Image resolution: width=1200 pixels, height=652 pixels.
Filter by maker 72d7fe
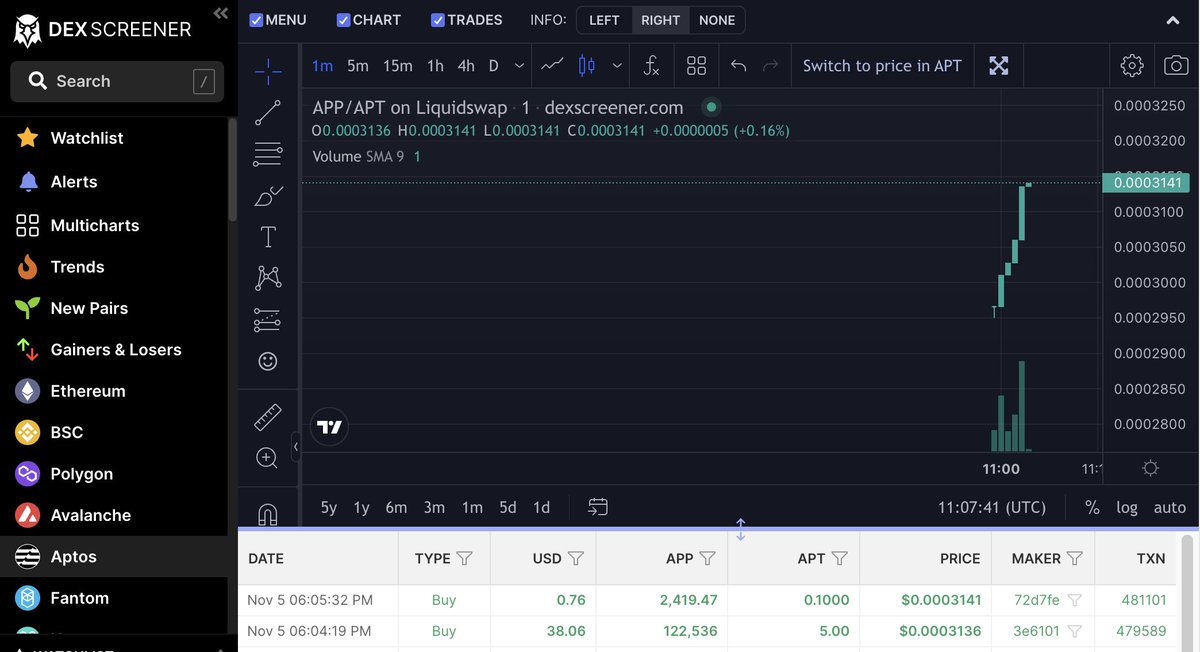(x=1075, y=600)
